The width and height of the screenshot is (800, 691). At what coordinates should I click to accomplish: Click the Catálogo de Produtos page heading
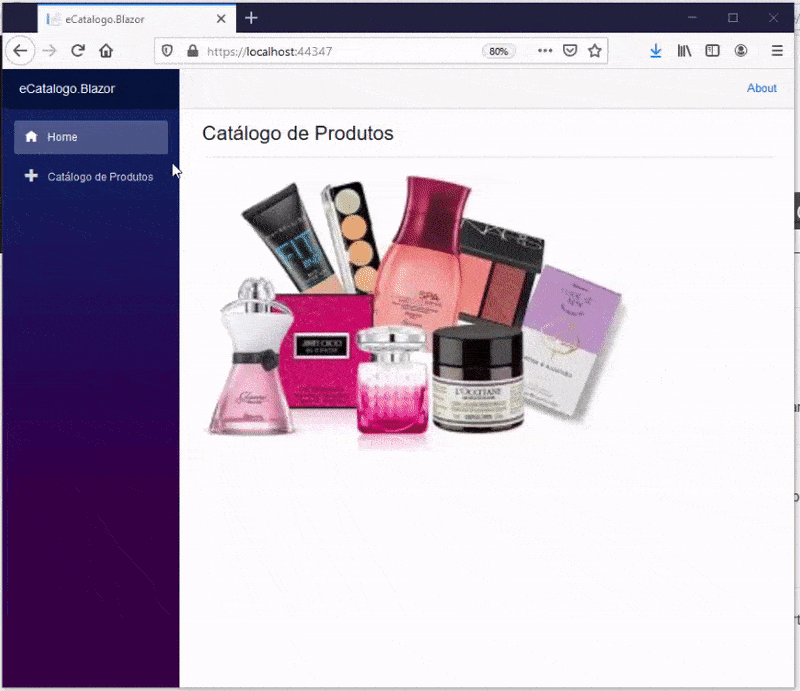click(x=298, y=134)
